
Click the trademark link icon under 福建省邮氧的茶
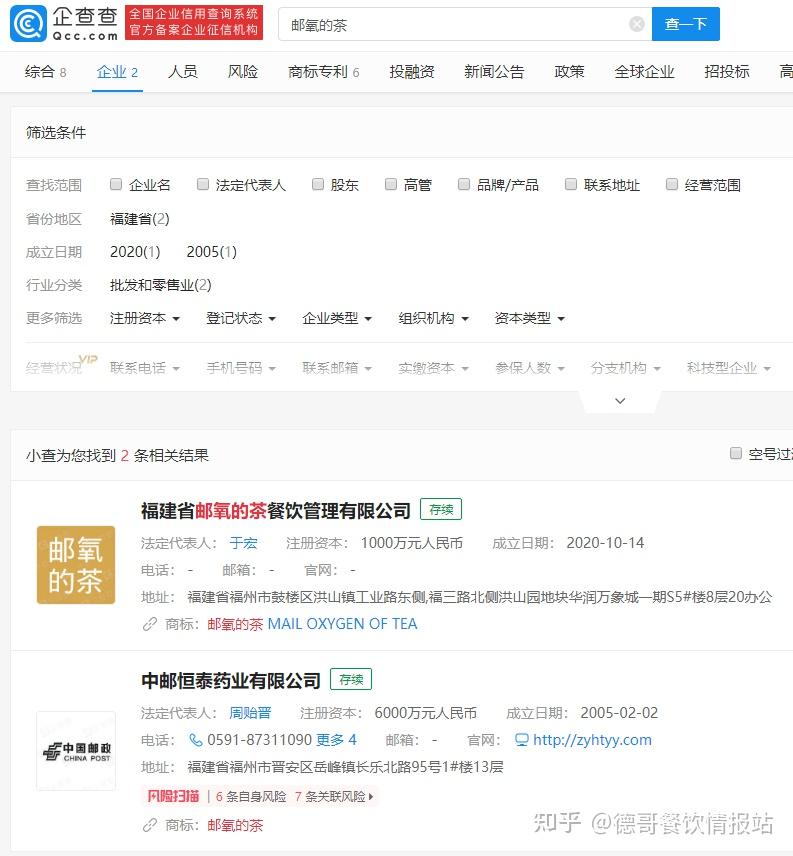[150, 624]
